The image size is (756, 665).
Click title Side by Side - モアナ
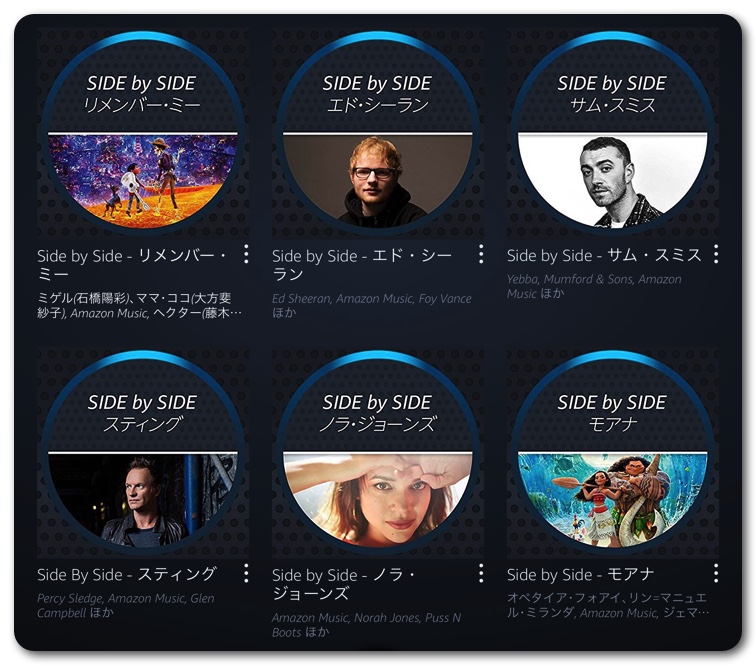pos(580,574)
